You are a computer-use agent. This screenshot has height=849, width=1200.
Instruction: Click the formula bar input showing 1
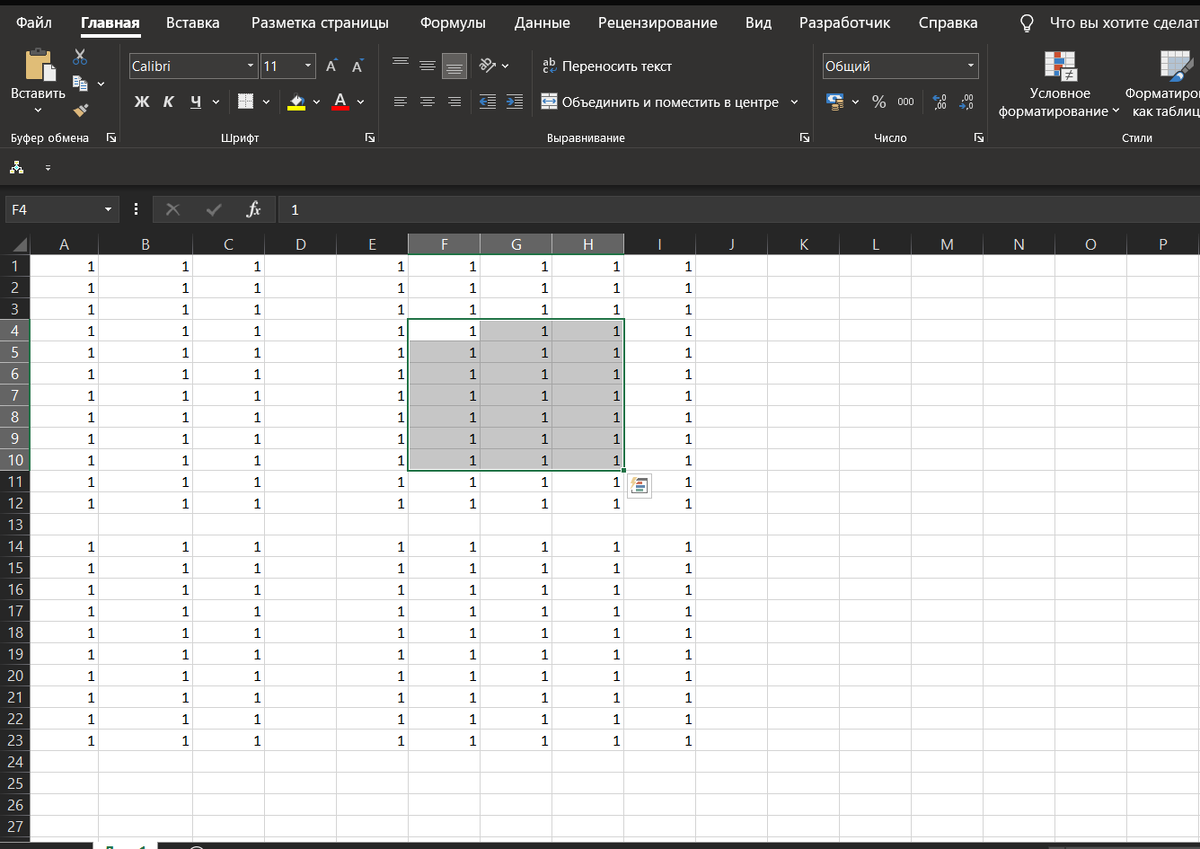739,210
